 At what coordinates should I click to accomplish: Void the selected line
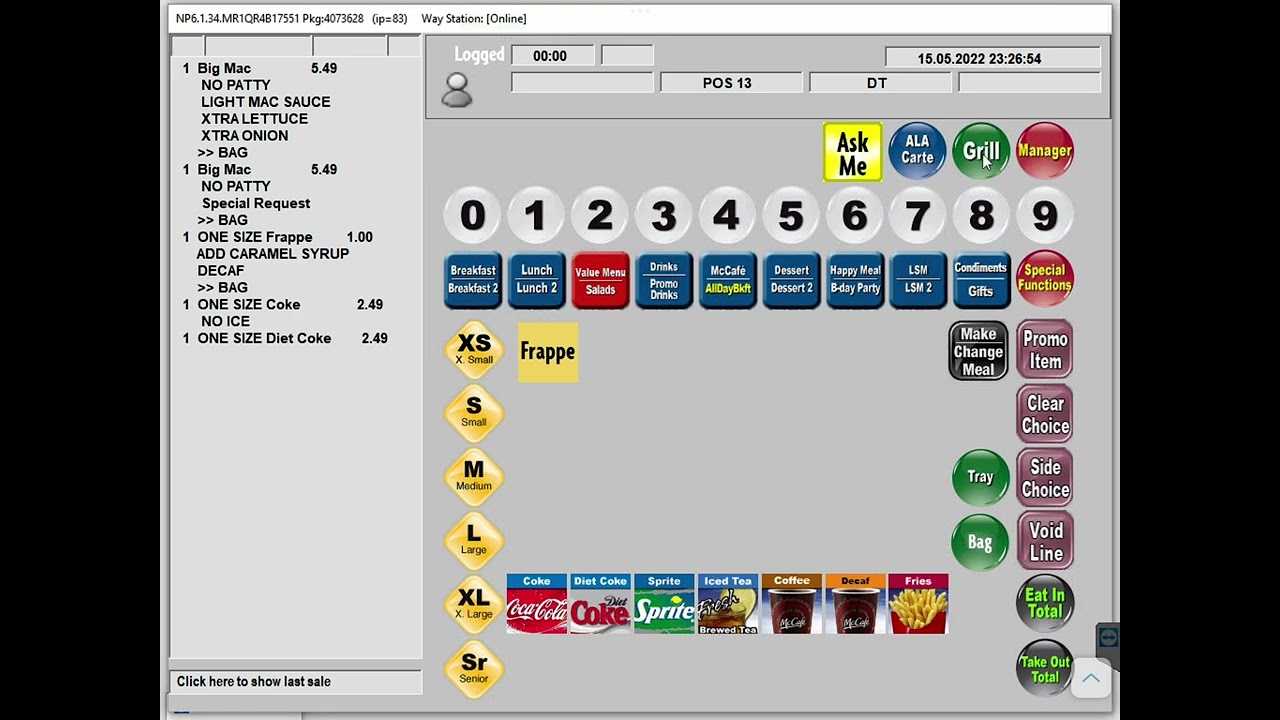1045,542
